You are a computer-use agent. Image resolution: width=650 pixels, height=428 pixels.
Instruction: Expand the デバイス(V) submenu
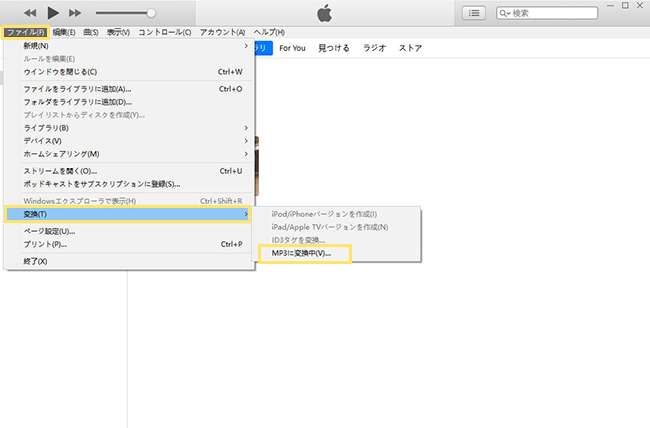pos(129,141)
